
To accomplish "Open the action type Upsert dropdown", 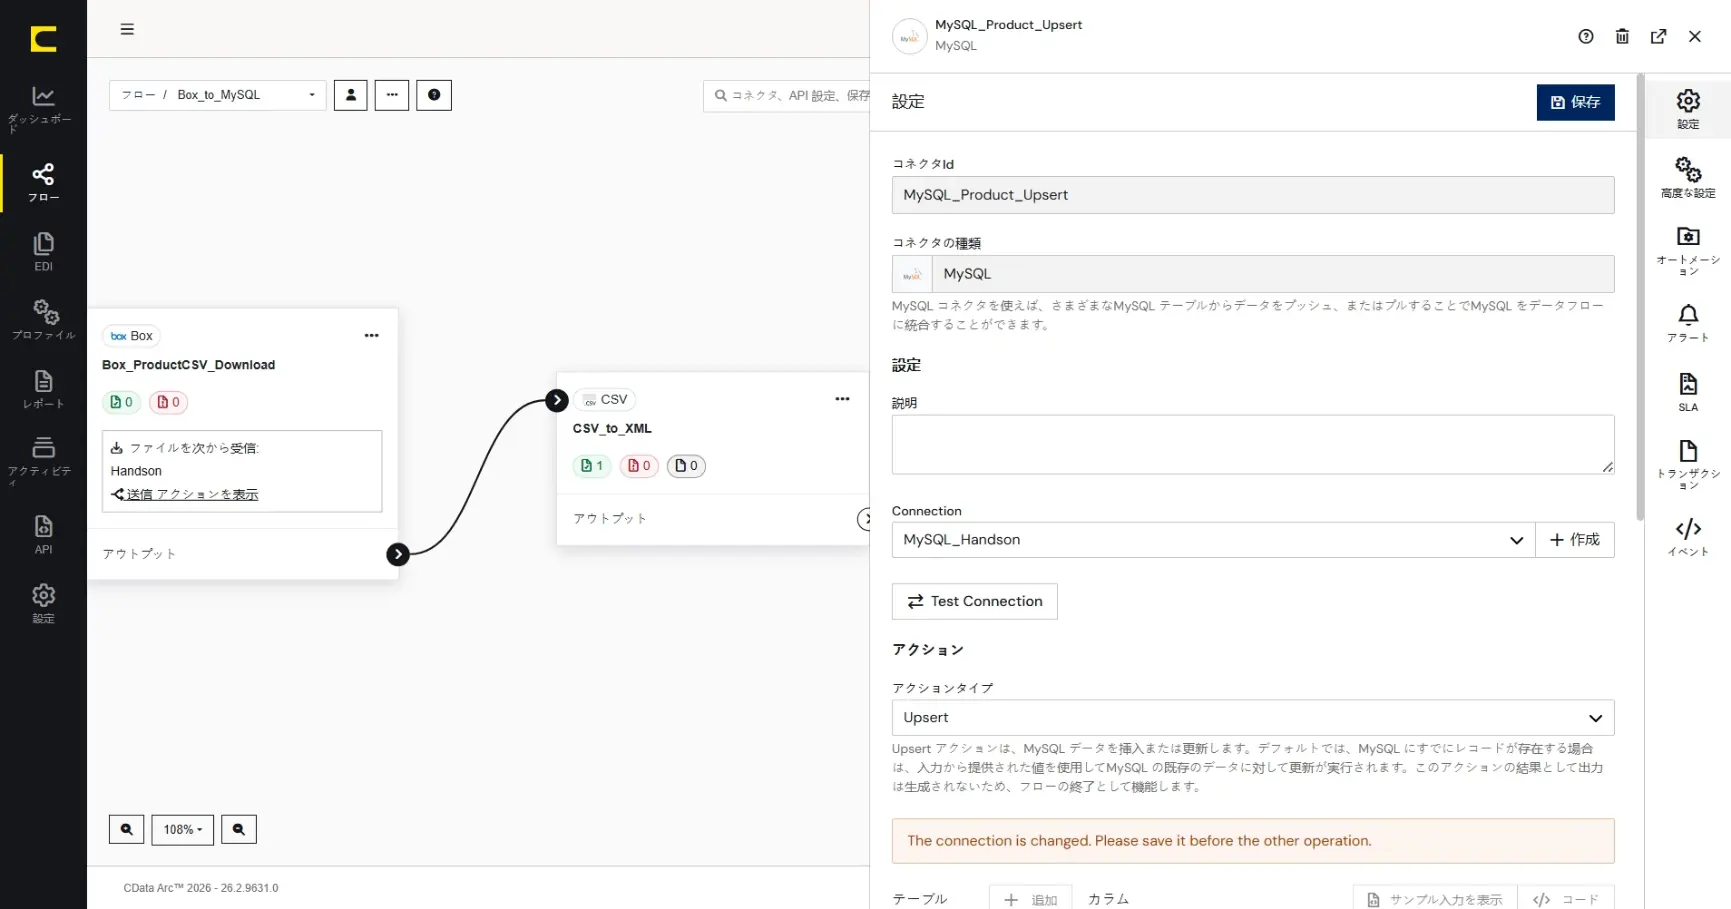I will point(1253,718).
